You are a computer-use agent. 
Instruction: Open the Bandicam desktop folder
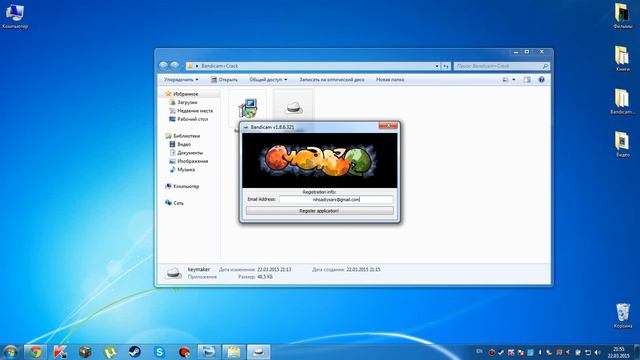[x=622, y=102]
